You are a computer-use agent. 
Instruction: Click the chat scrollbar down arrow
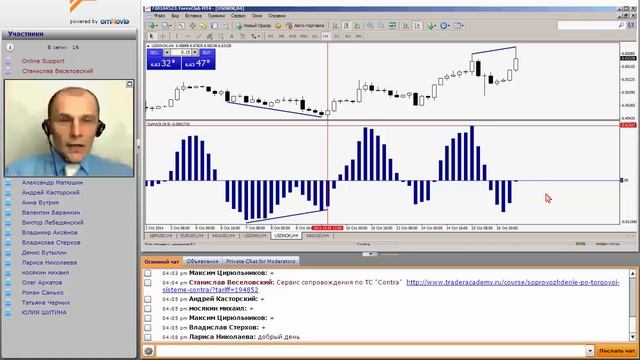pos(633,337)
